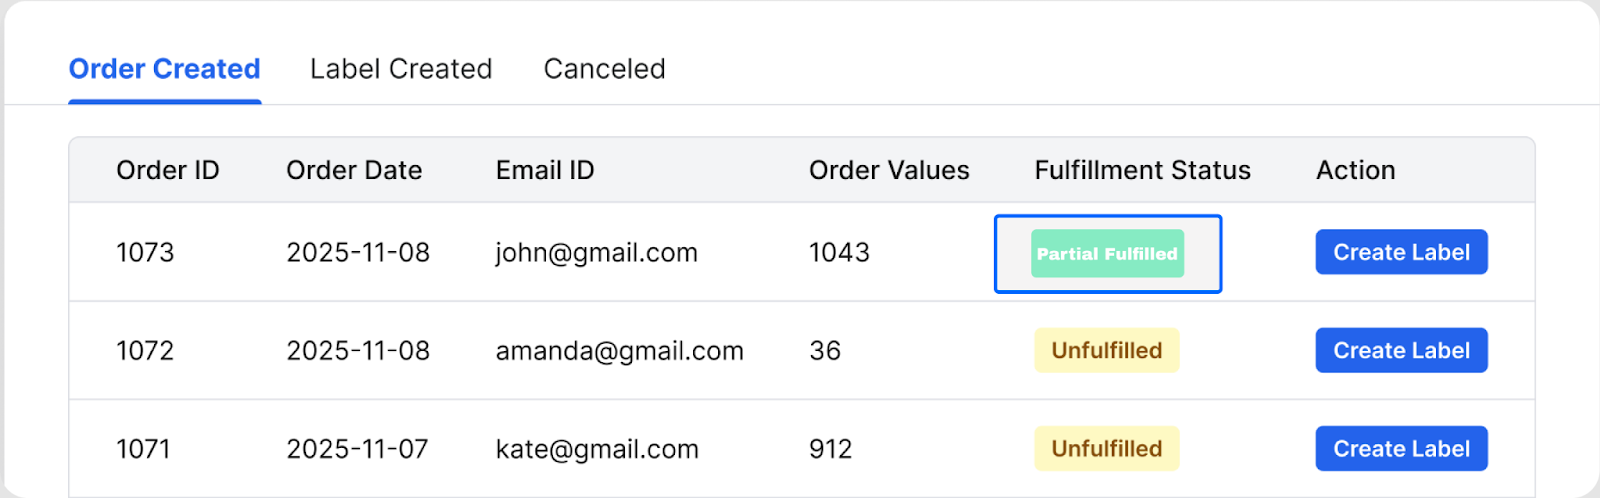1600x498 pixels.
Task: Create label for order 1073
Action: coord(1401,252)
